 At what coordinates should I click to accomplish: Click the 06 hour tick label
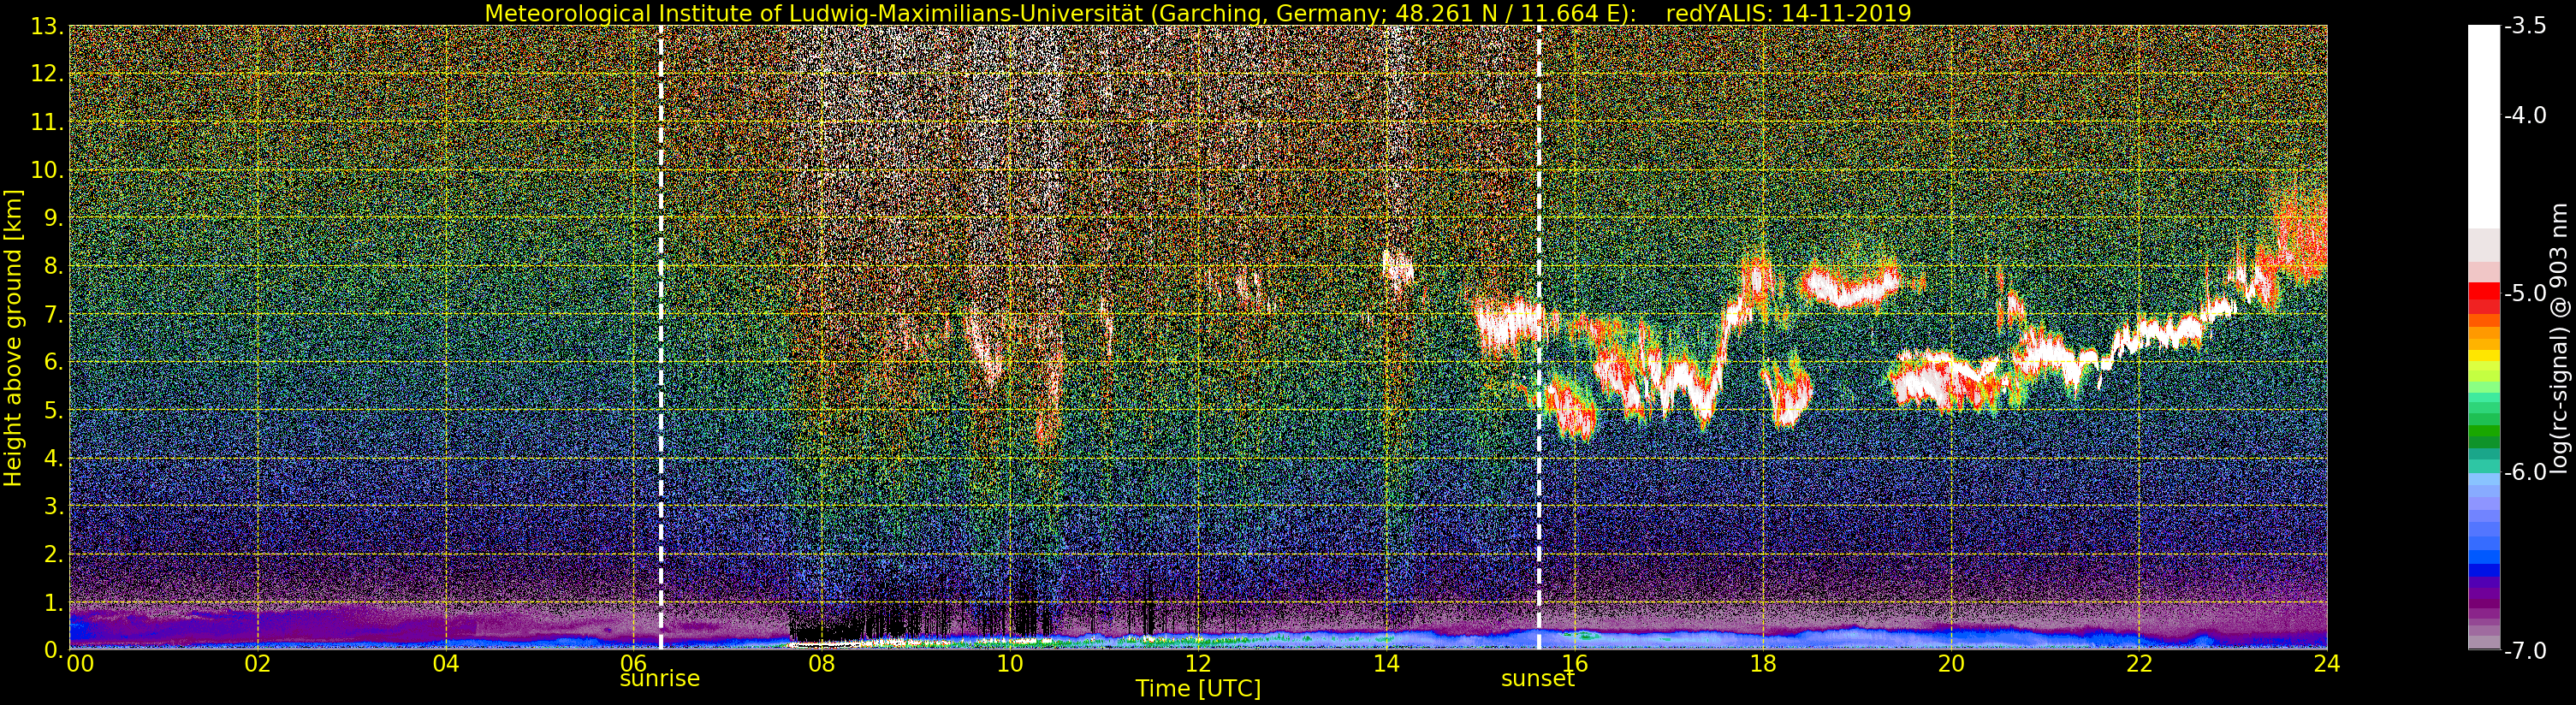633,663
